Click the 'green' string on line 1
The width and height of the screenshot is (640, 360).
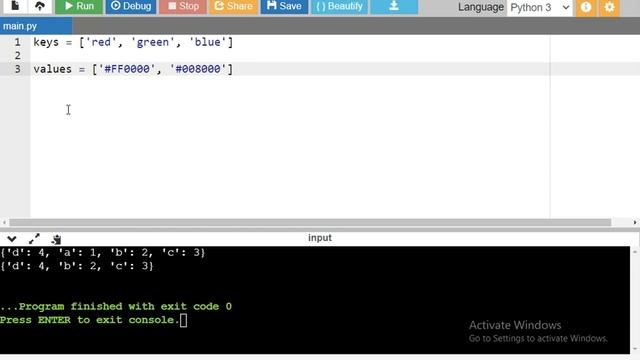coord(152,42)
